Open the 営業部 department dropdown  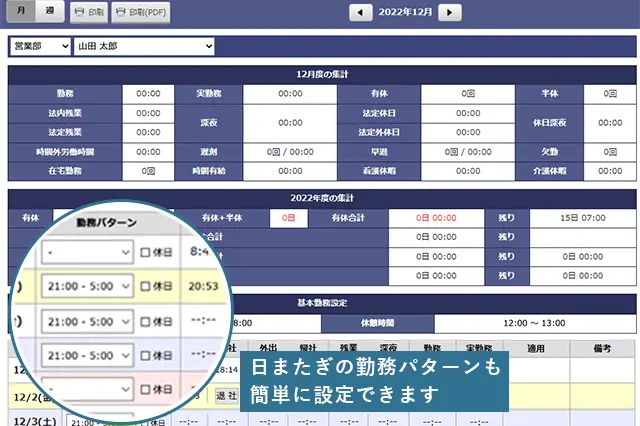coord(40,46)
